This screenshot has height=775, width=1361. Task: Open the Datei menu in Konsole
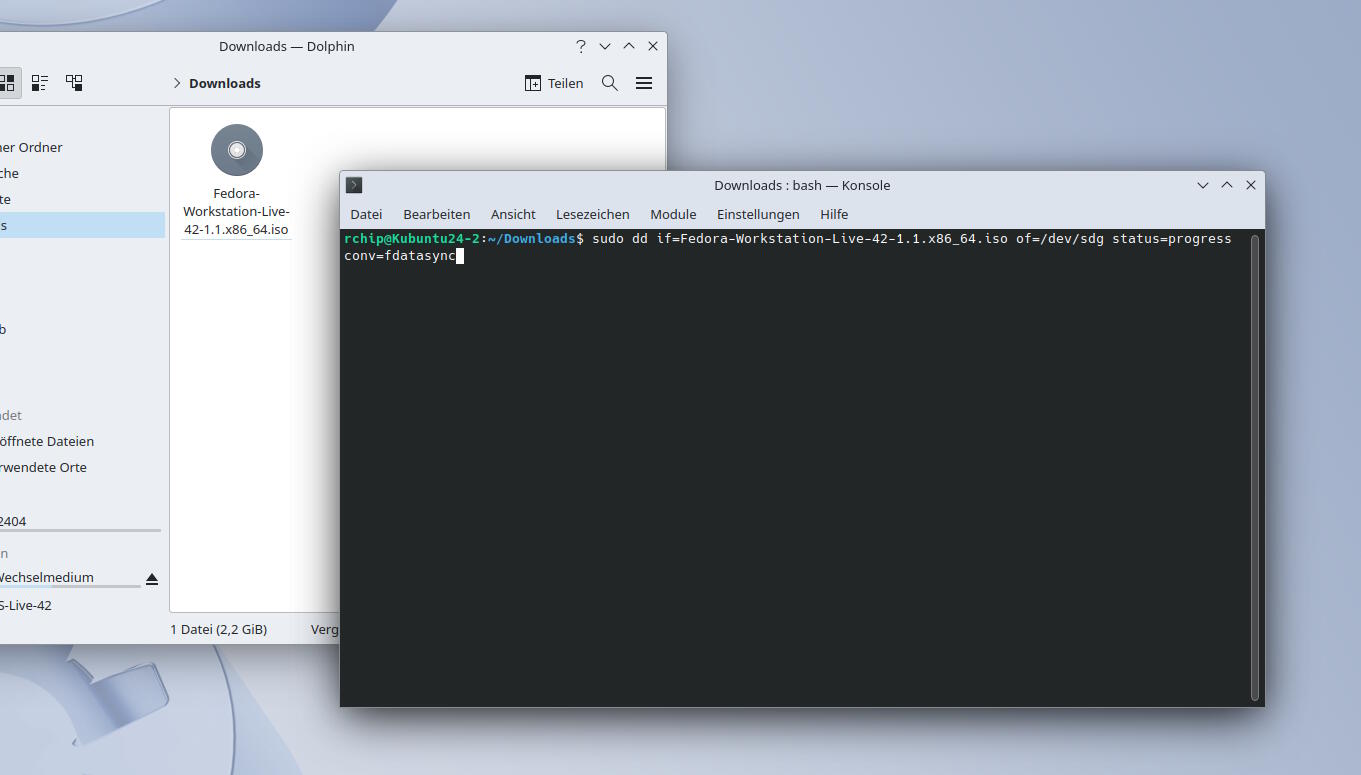(x=366, y=214)
